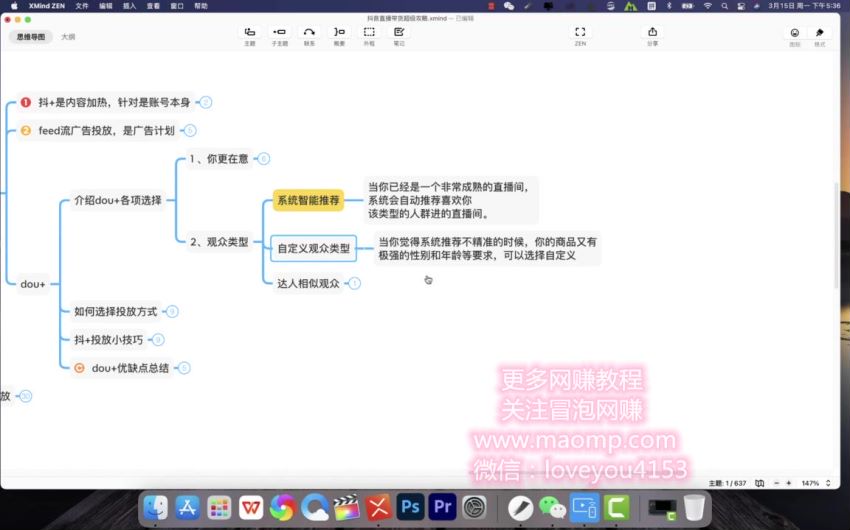Switch to the 大纲 outline tab

tap(68, 37)
